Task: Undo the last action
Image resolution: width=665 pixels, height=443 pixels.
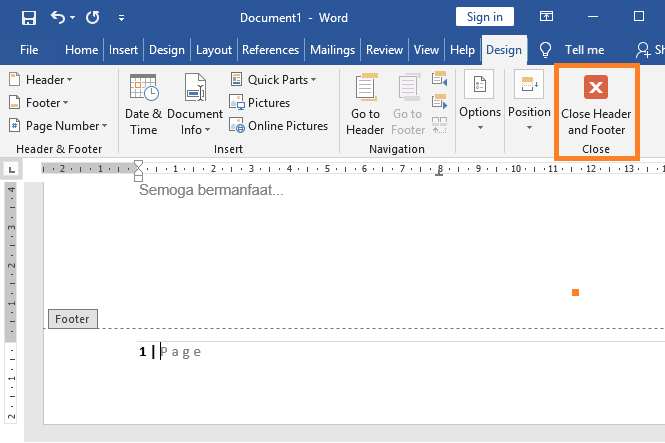Action: pyautogui.click(x=58, y=17)
